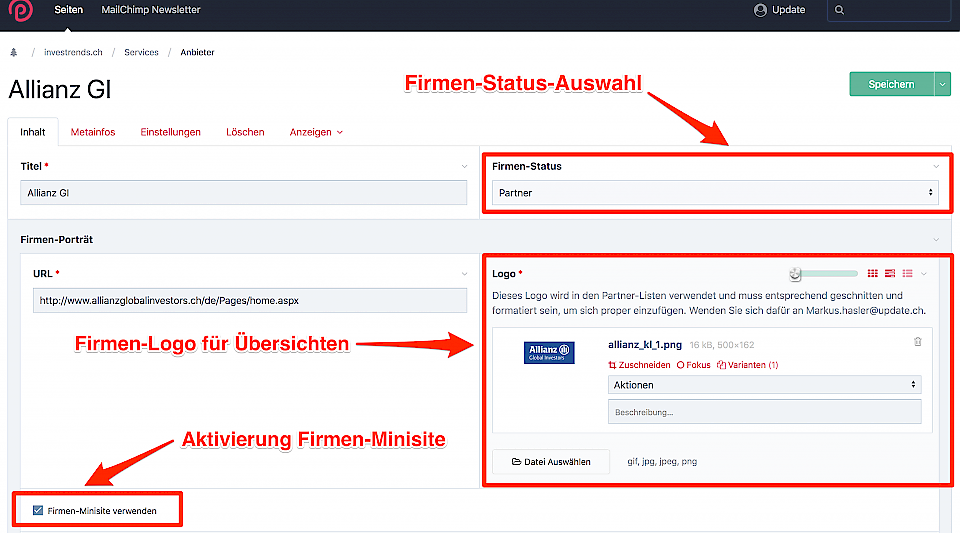The image size is (960, 533).
Task: Open MailChimp Newsletter menu item
Action: tap(151, 10)
